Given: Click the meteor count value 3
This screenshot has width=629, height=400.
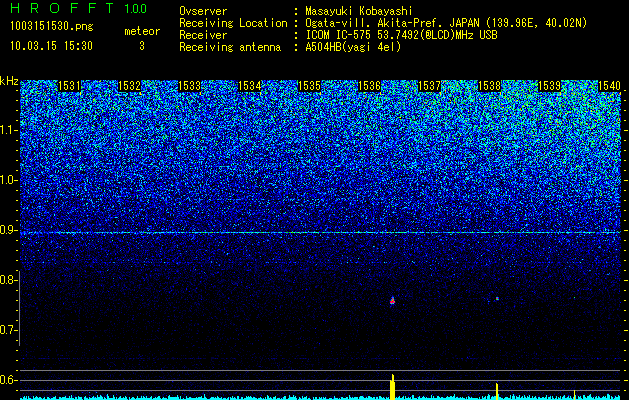Looking at the screenshot, I should pos(142,46).
